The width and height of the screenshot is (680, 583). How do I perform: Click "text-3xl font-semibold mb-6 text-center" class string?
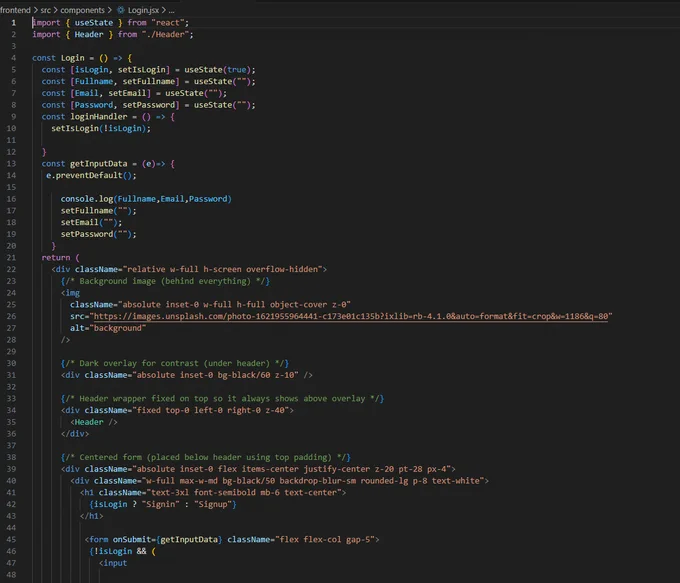(x=244, y=492)
